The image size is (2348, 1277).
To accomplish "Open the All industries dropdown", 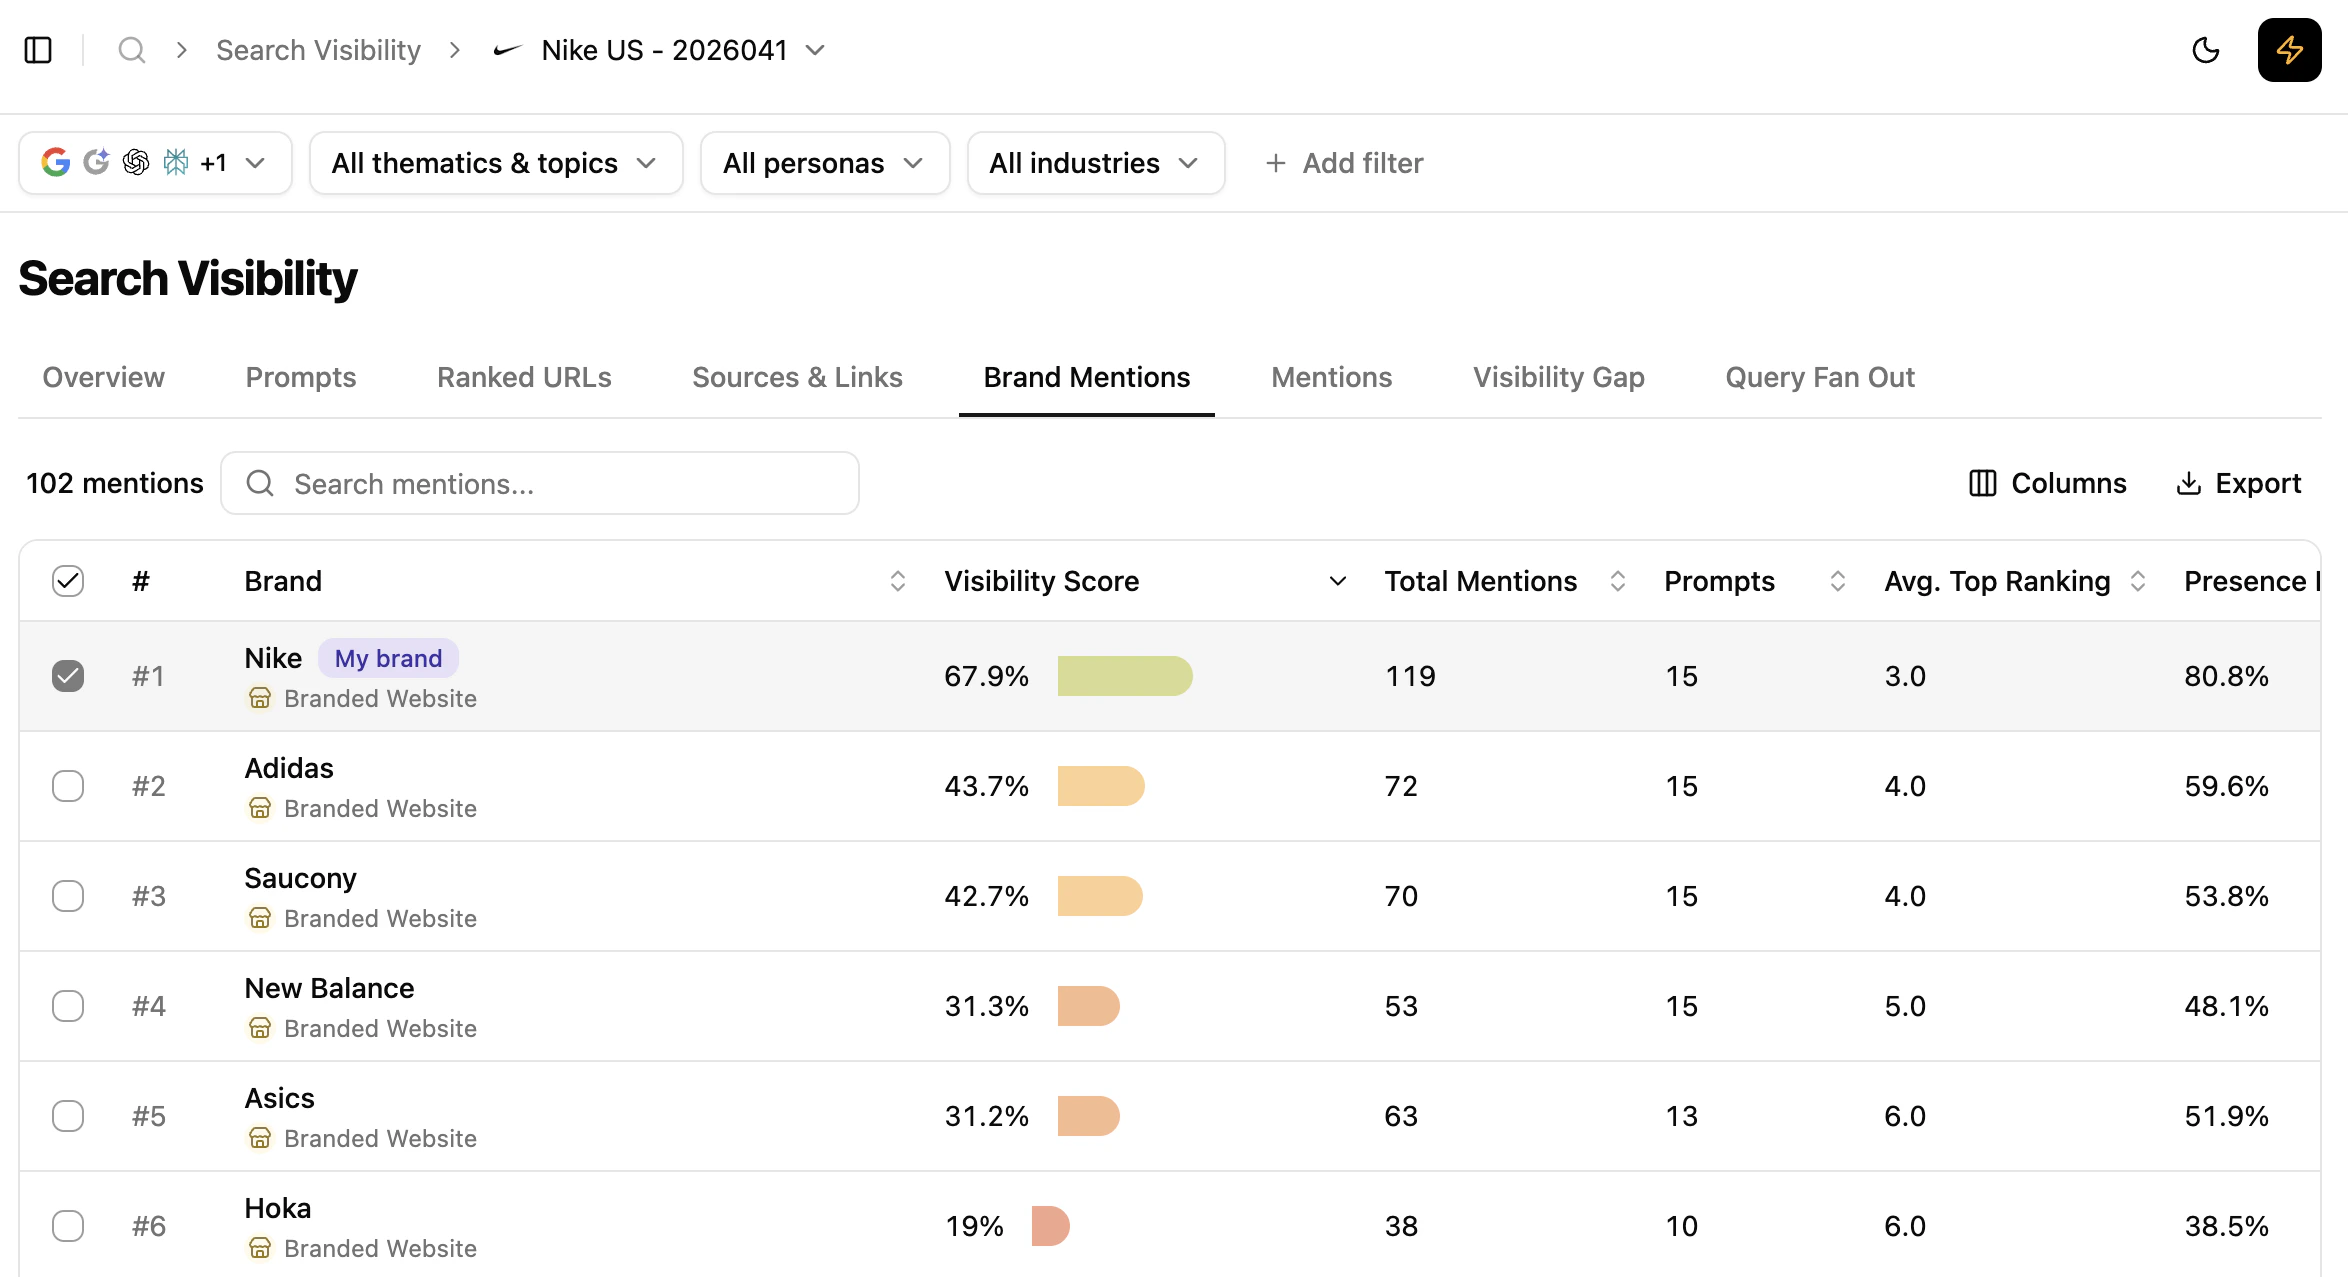I will click(1096, 163).
